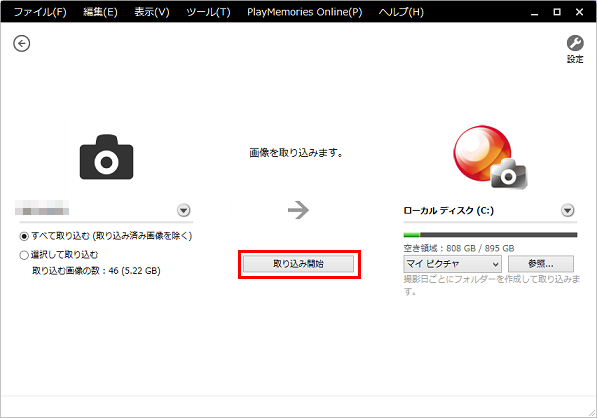Screen dimensions: 597x418
Task: Click the 参照... browse button
Action: (541, 264)
